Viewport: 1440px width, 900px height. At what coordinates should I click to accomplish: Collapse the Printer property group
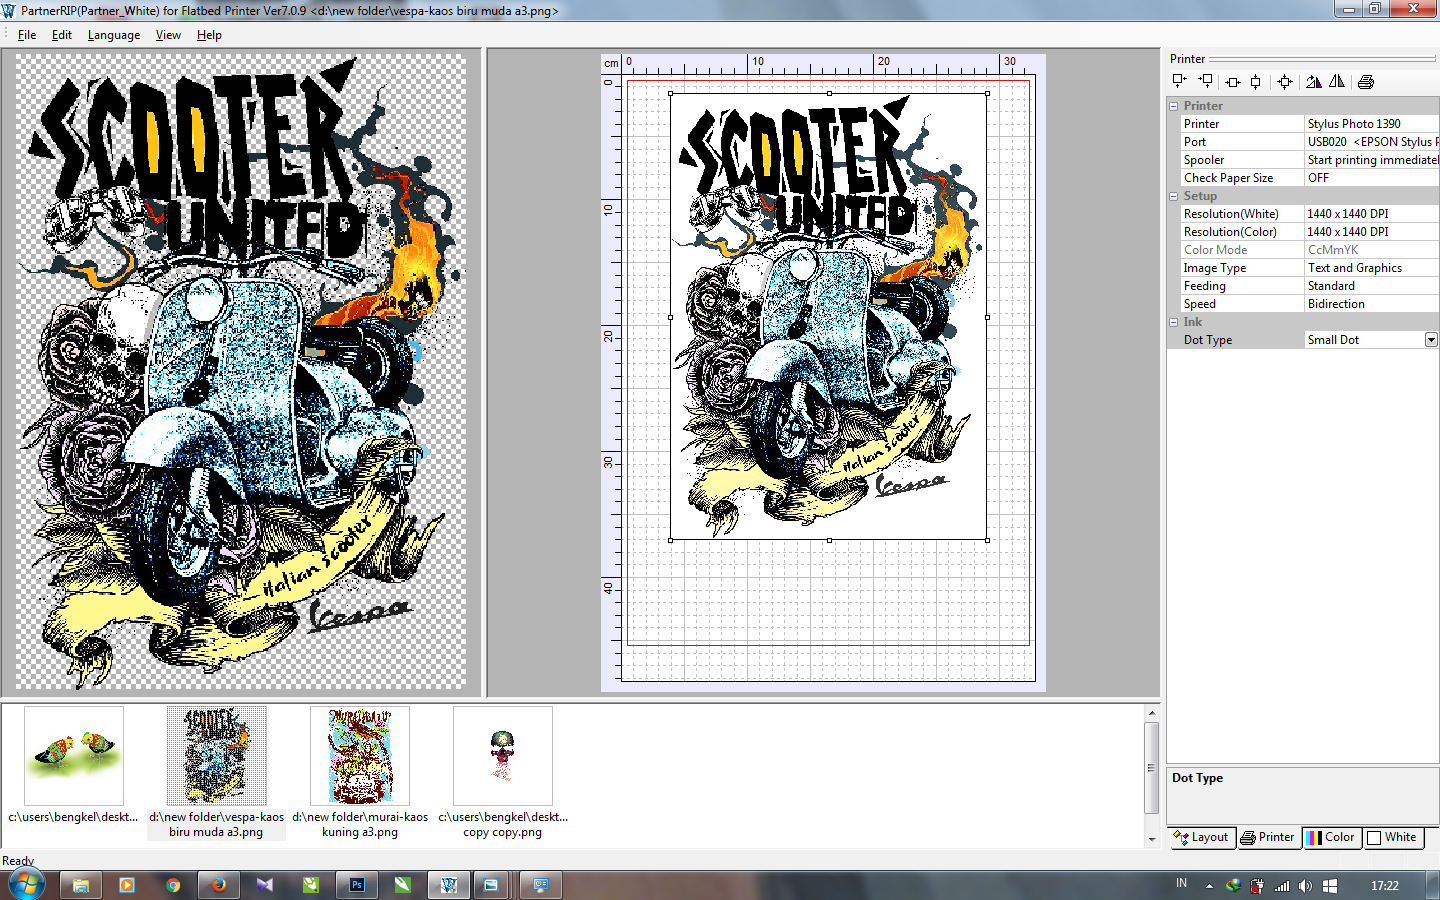(x=1174, y=106)
